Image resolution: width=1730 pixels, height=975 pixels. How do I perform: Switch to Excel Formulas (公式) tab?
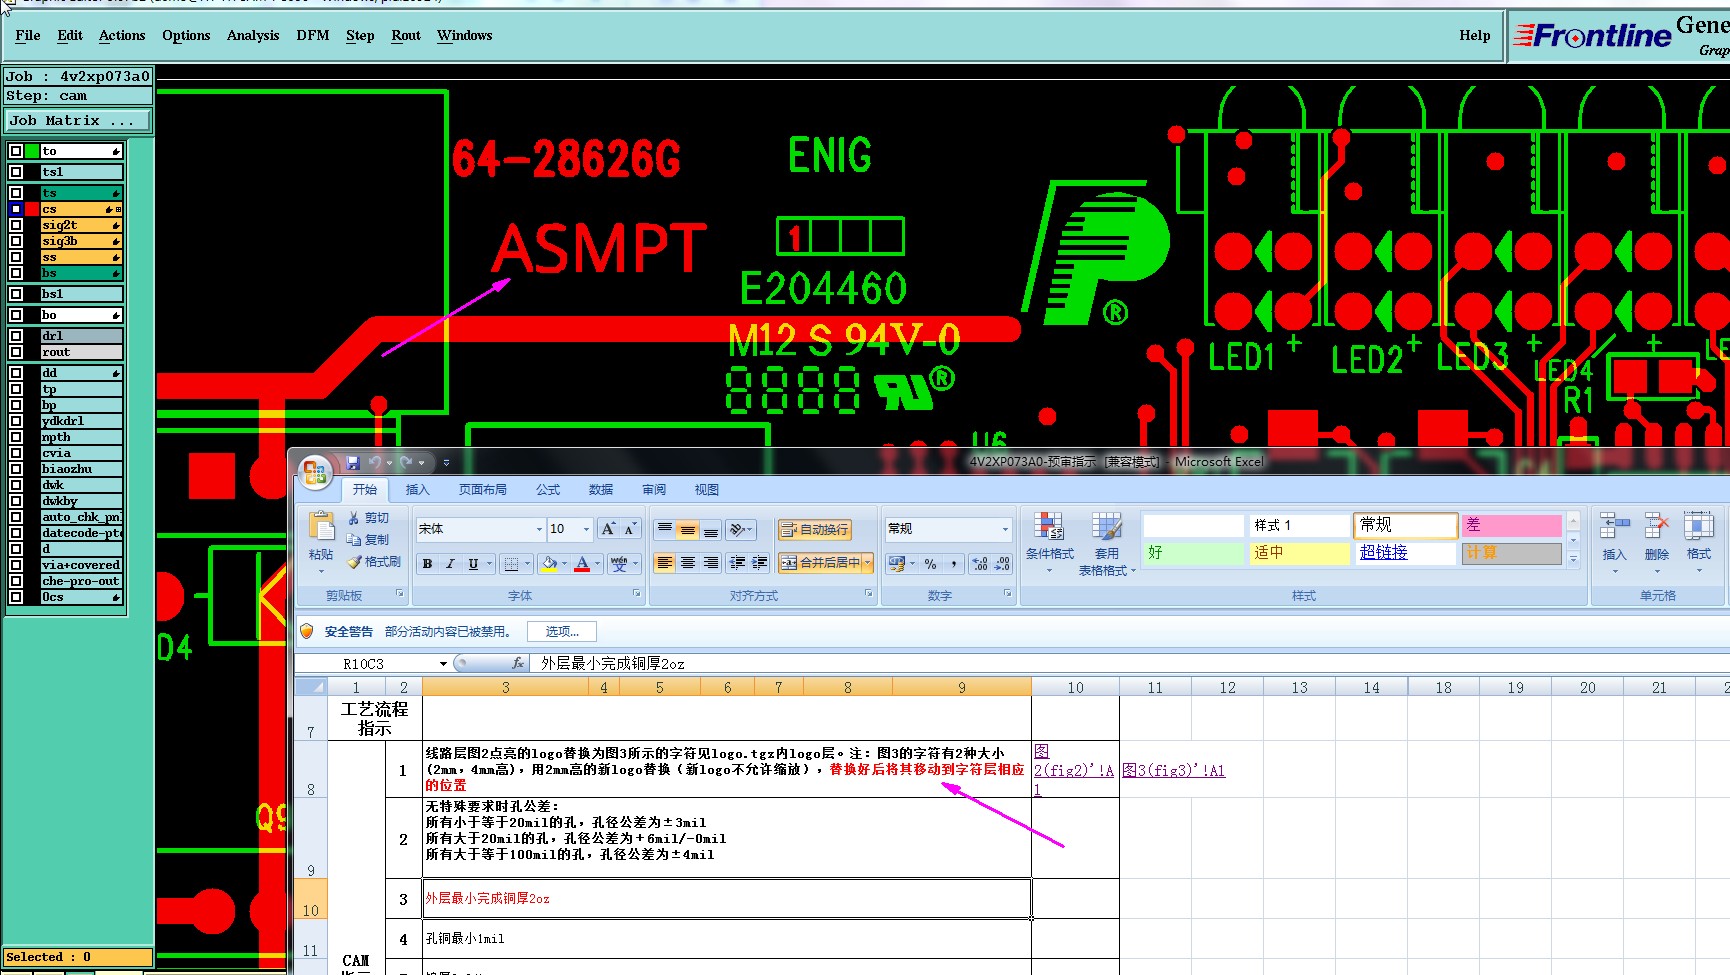click(548, 490)
